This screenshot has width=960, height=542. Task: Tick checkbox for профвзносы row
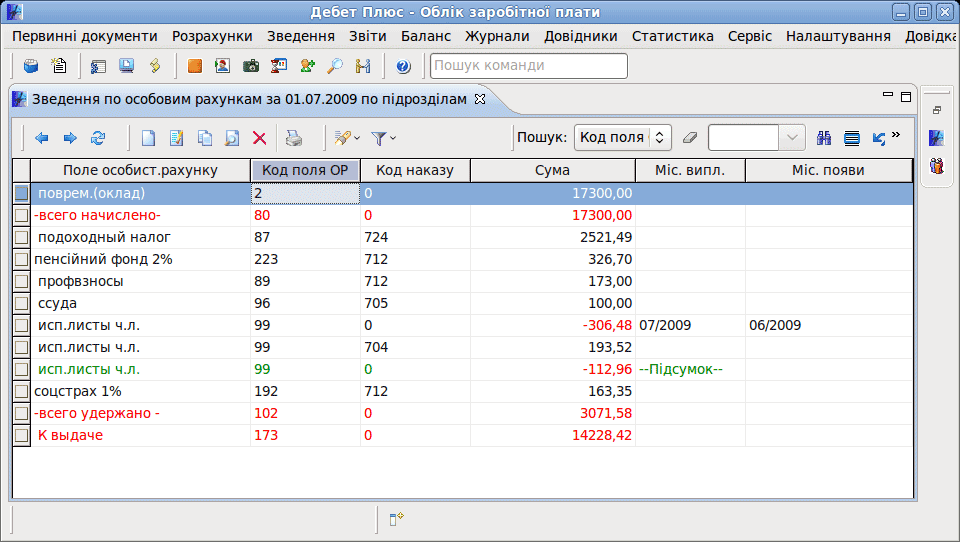(x=21, y=282)
